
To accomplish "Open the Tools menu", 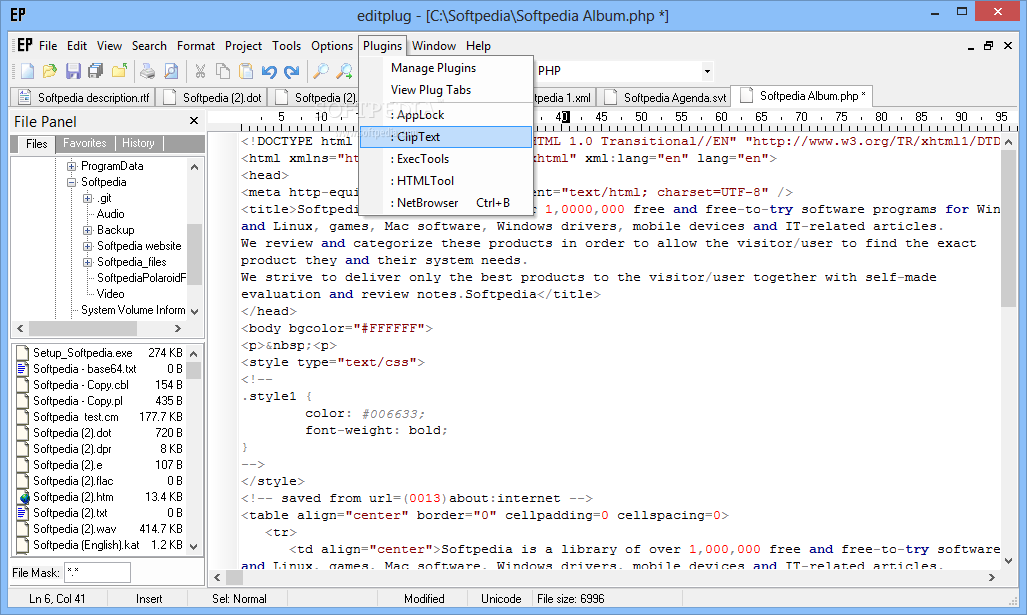I will [x=286, y=46].
